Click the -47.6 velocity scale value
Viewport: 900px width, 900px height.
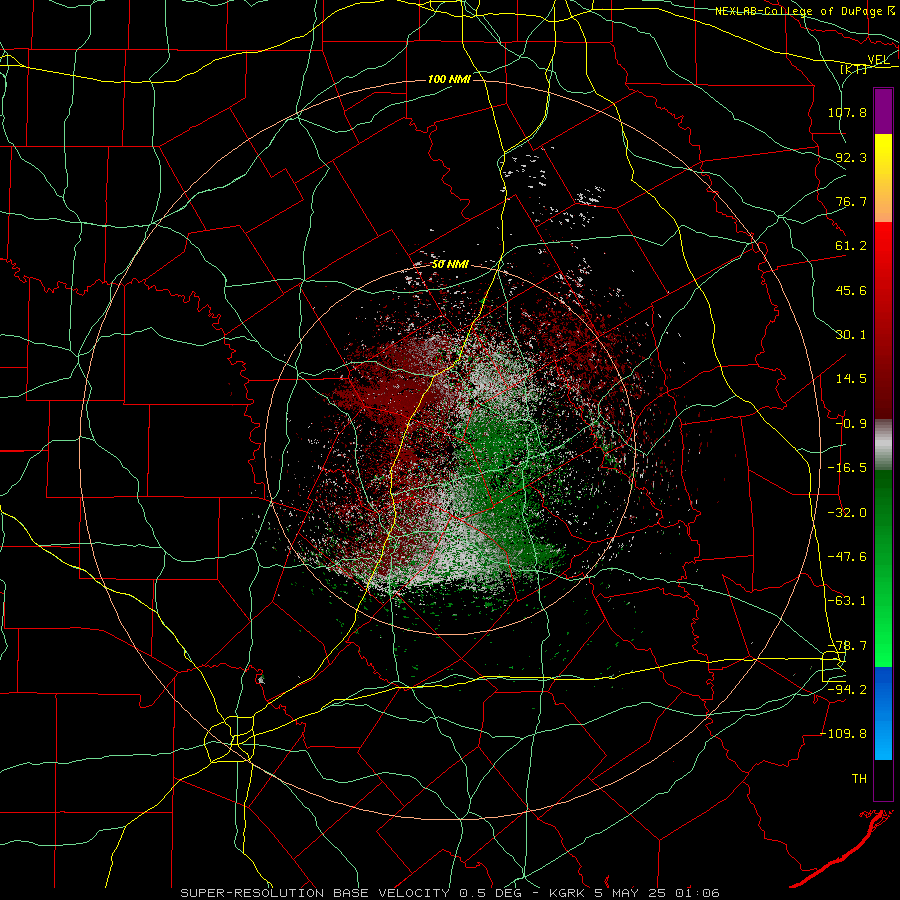[847, 557]
